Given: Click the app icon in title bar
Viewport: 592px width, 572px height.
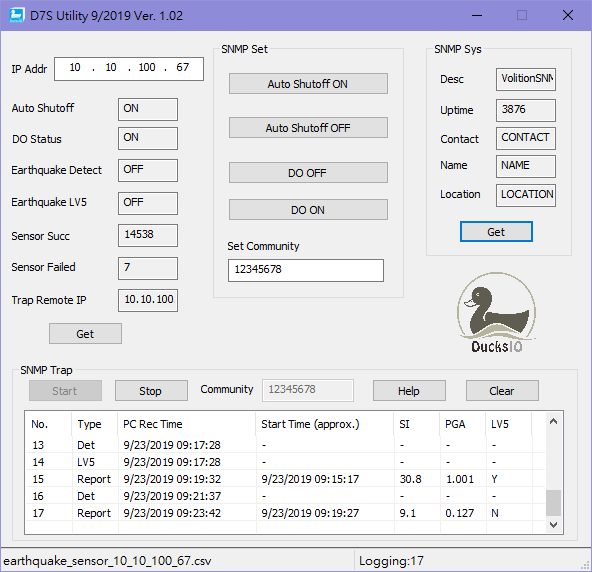Looking at the screenshot, I should (x=16, y=15).
